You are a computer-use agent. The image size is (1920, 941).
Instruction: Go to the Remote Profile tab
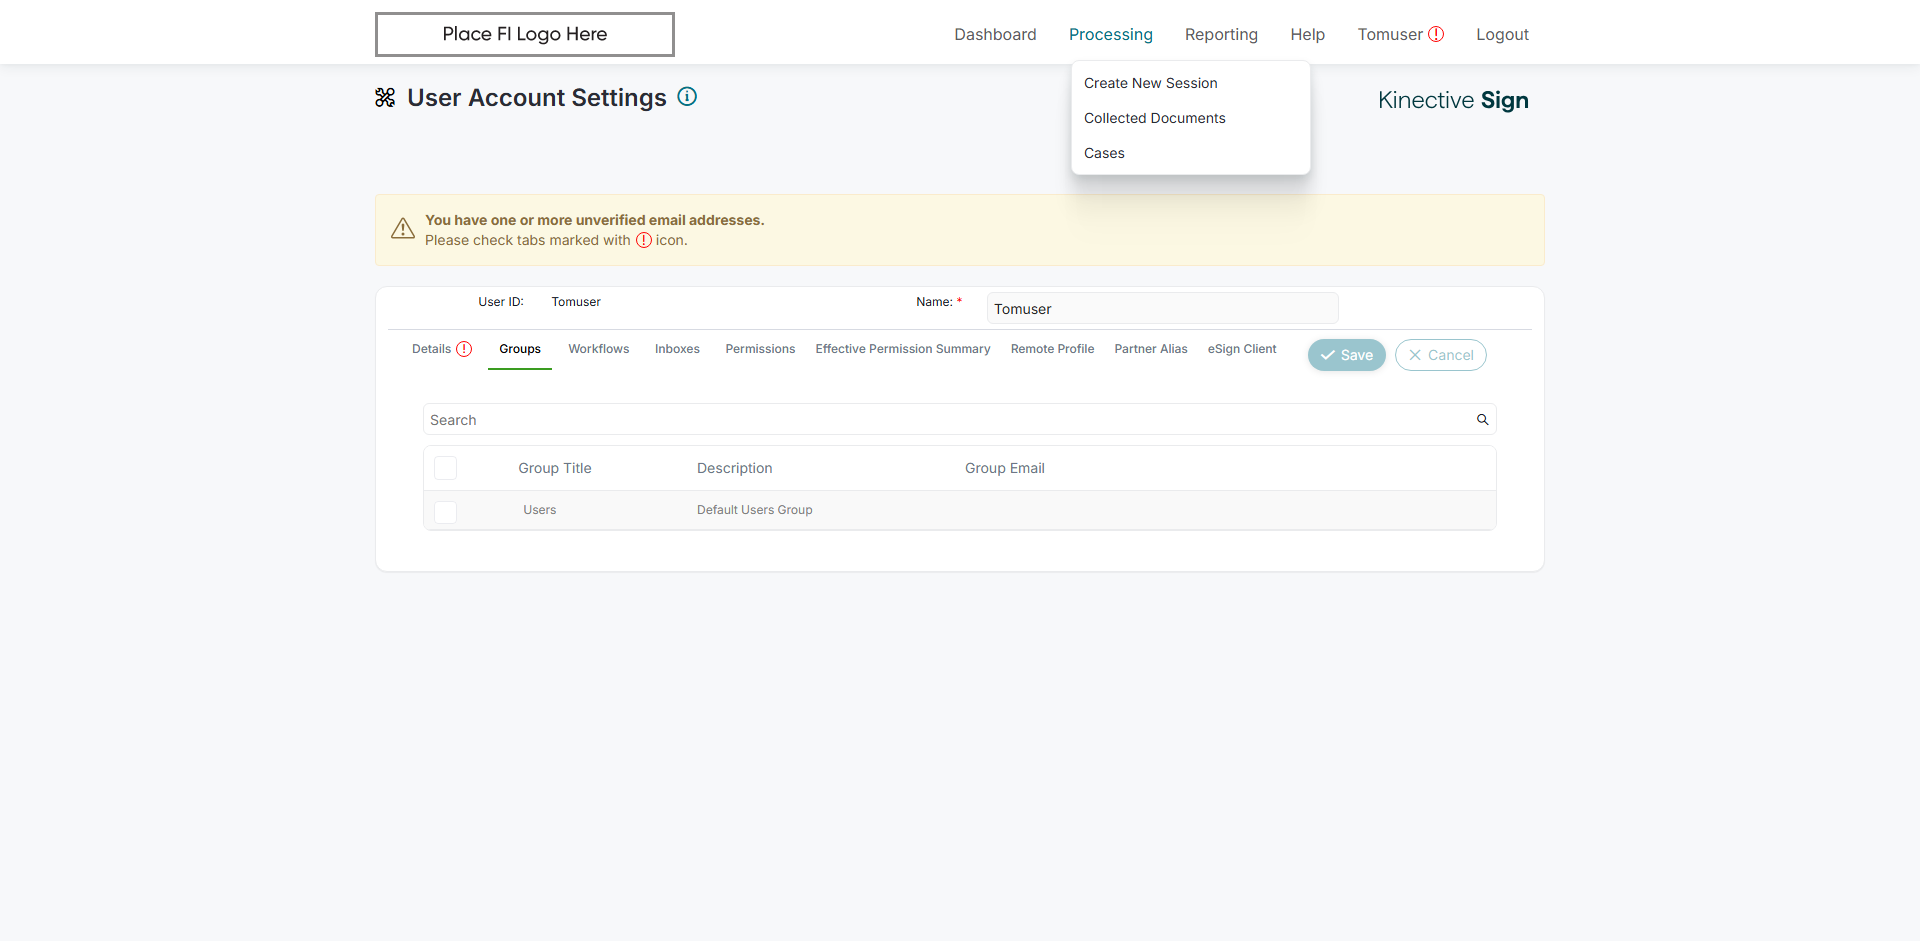point(1052,349)
